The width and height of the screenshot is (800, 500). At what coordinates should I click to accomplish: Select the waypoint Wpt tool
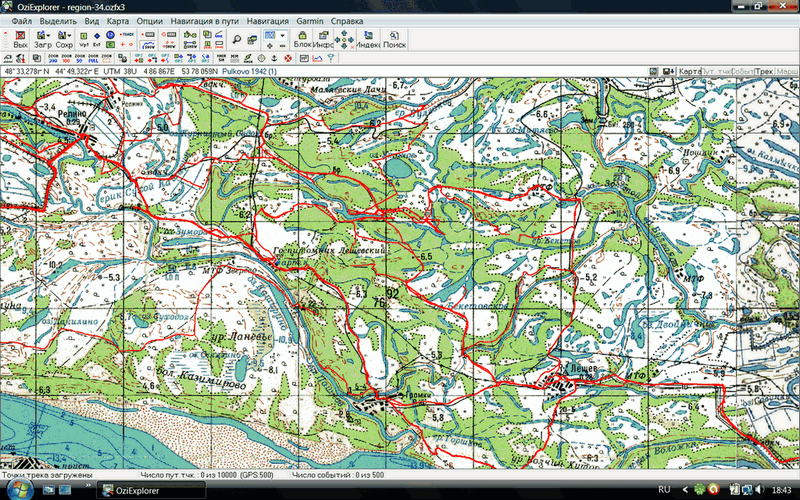[x=83, y=39]
